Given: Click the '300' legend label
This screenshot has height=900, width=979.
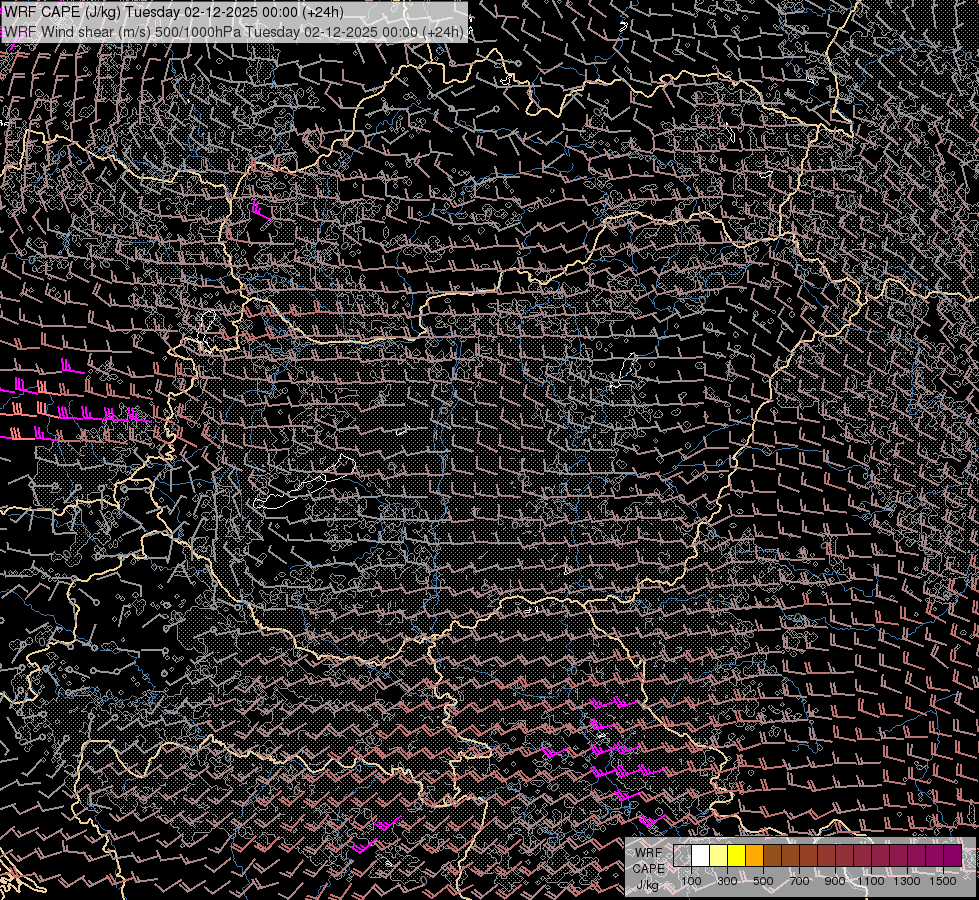Looking at the screenshot, I should [727, 881].
